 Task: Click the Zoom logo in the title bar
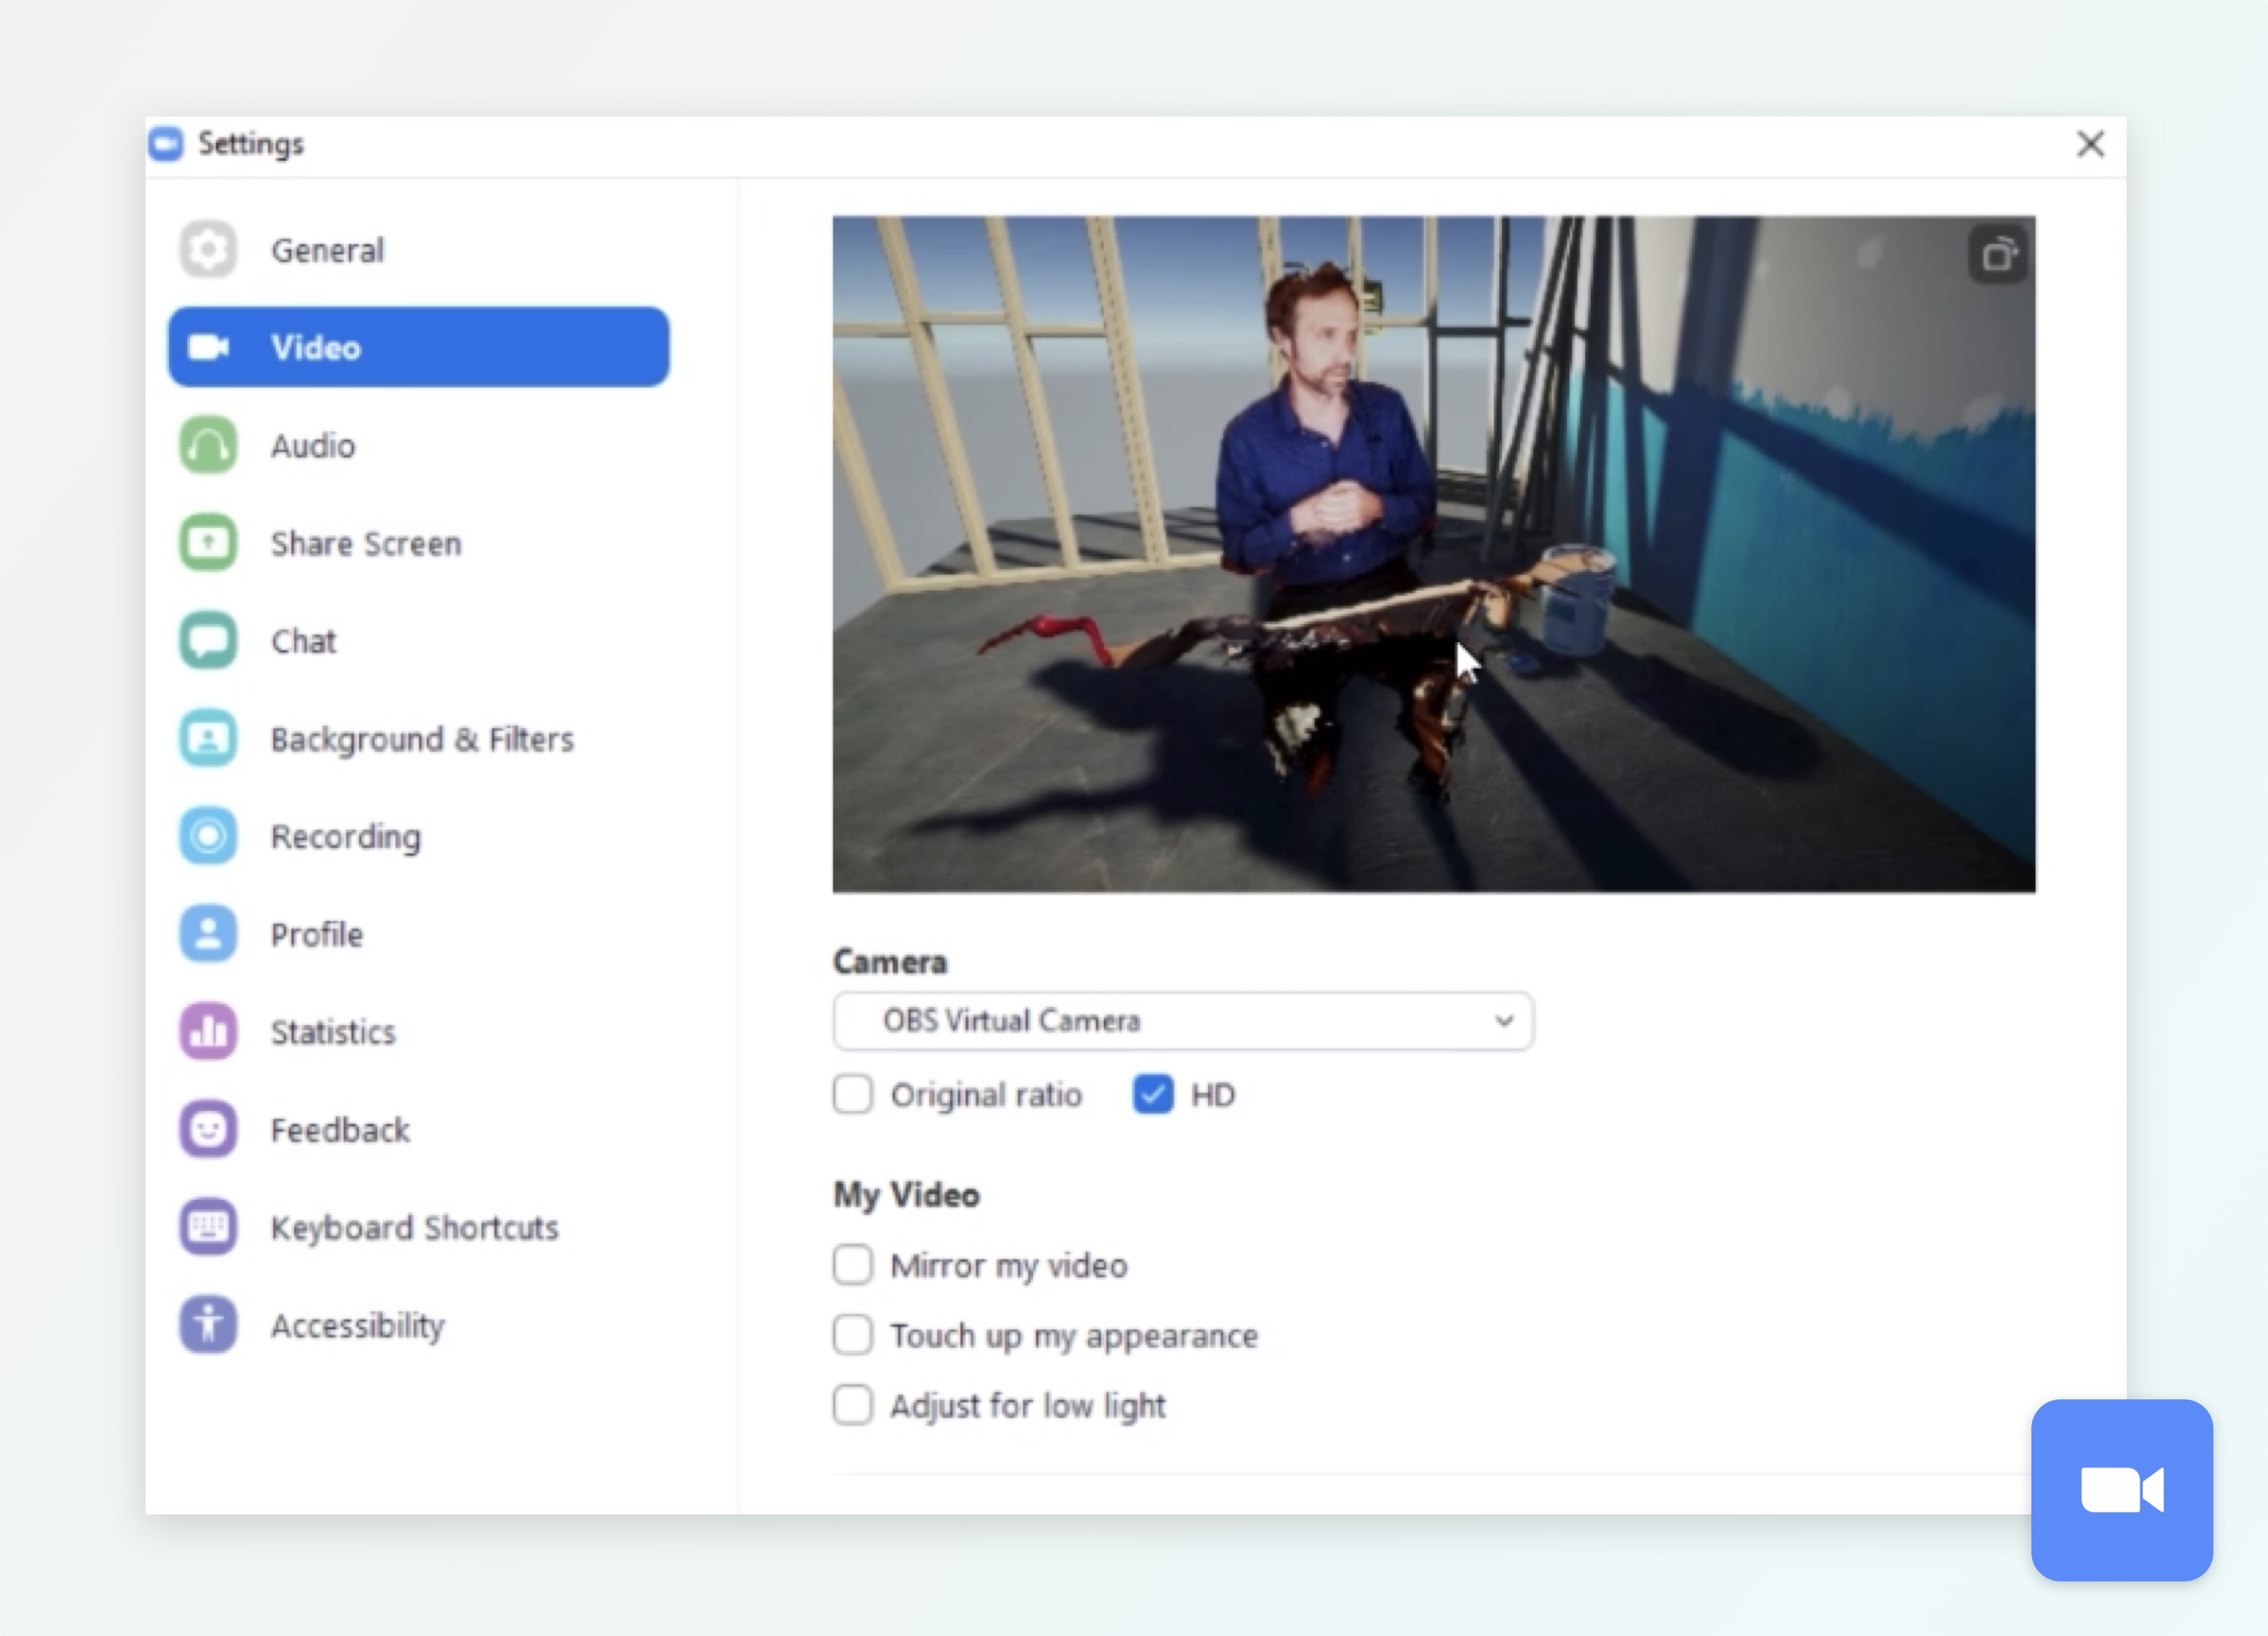[166, 144]
